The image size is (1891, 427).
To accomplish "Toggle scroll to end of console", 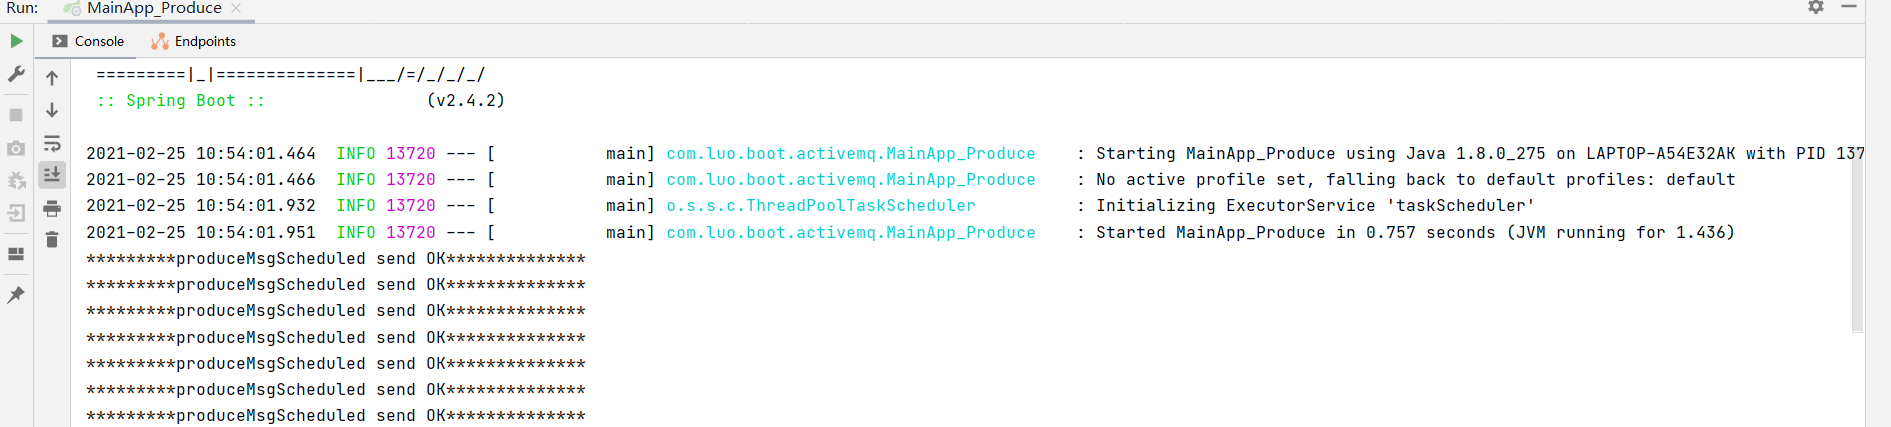I will pyautogui.click(x=52, y=175).
